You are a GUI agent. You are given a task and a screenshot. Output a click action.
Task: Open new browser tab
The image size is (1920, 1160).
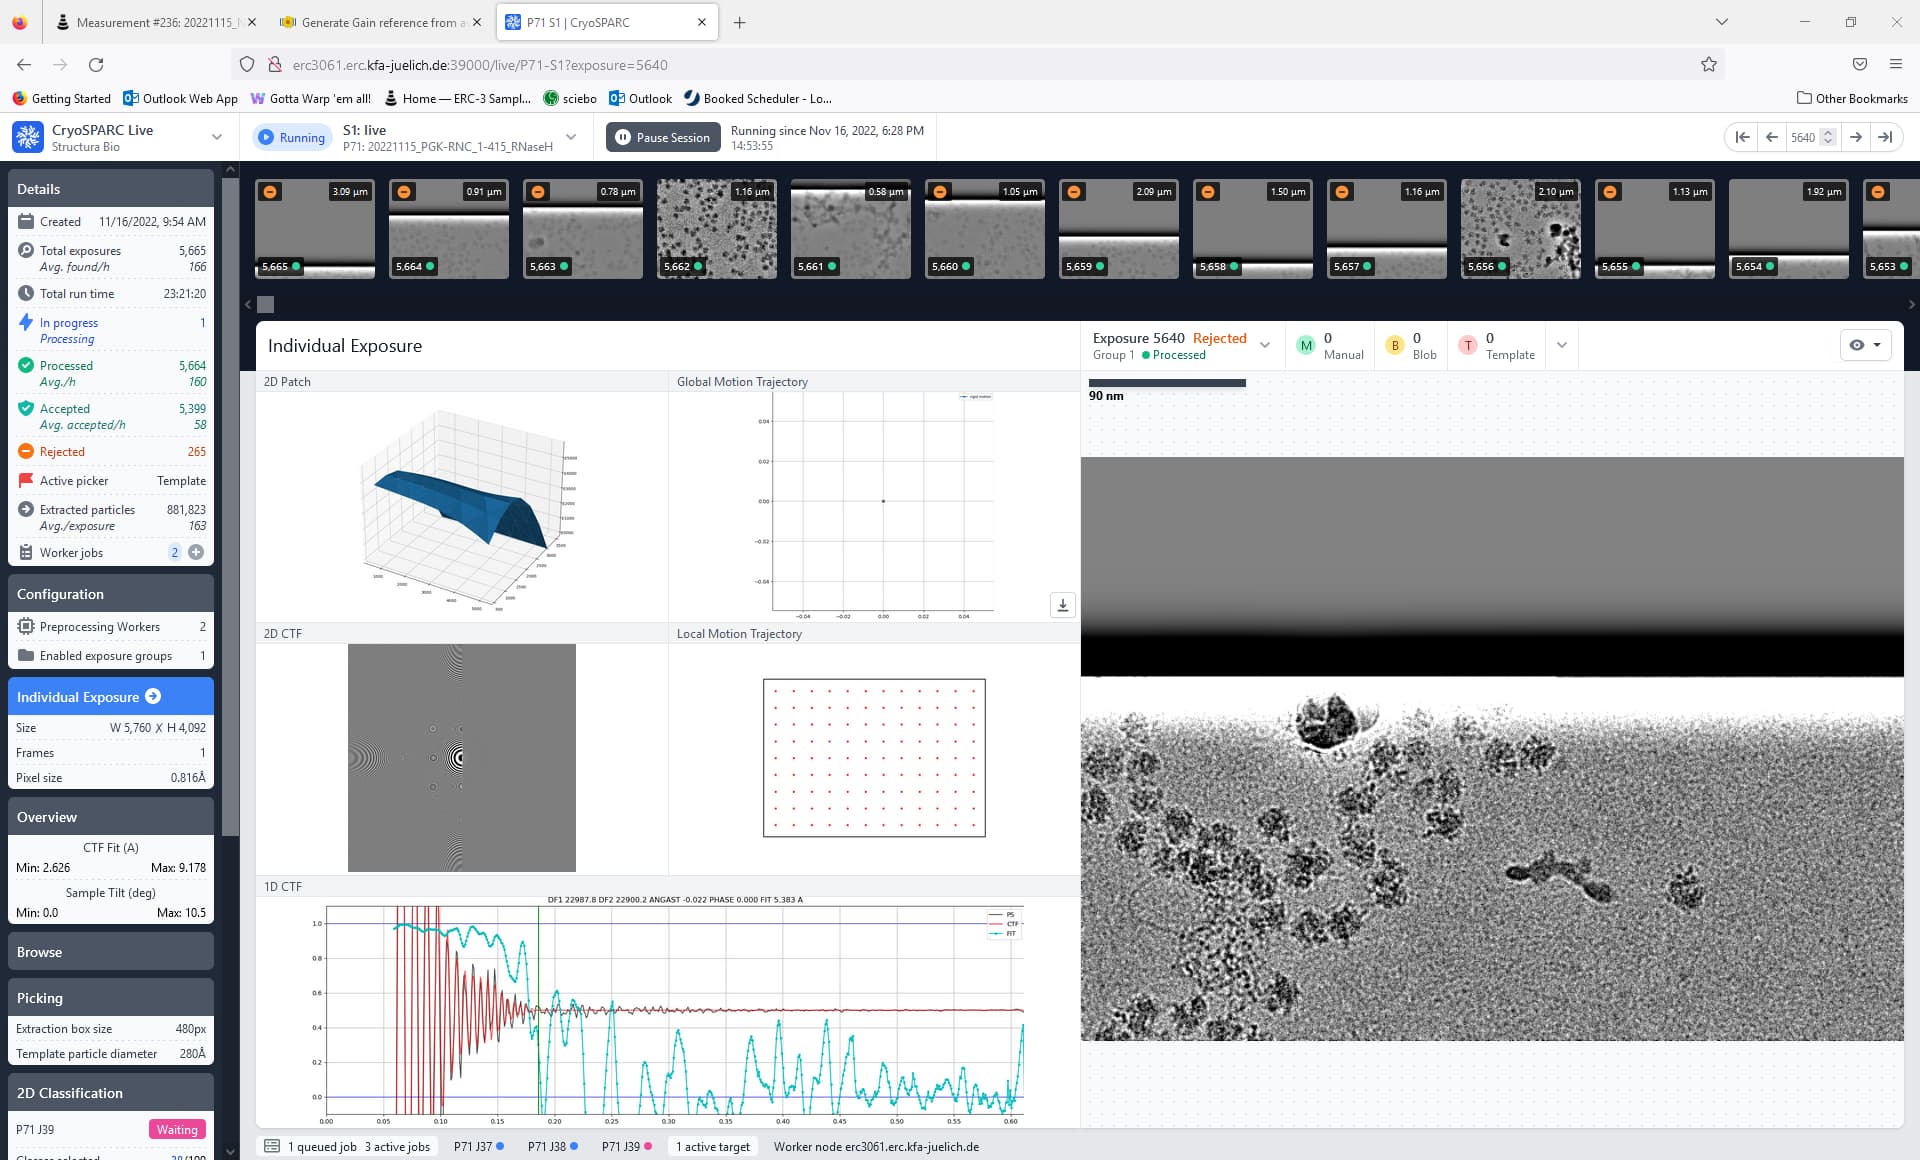(740, 22)
